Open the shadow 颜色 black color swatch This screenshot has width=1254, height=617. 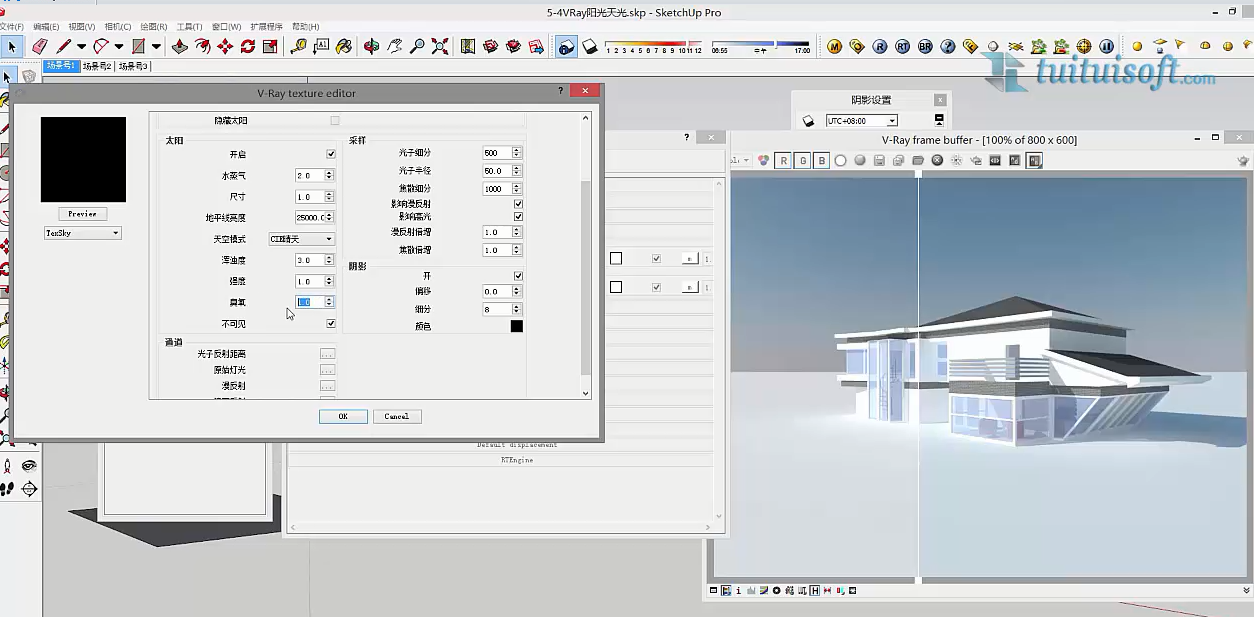point(517,326)
